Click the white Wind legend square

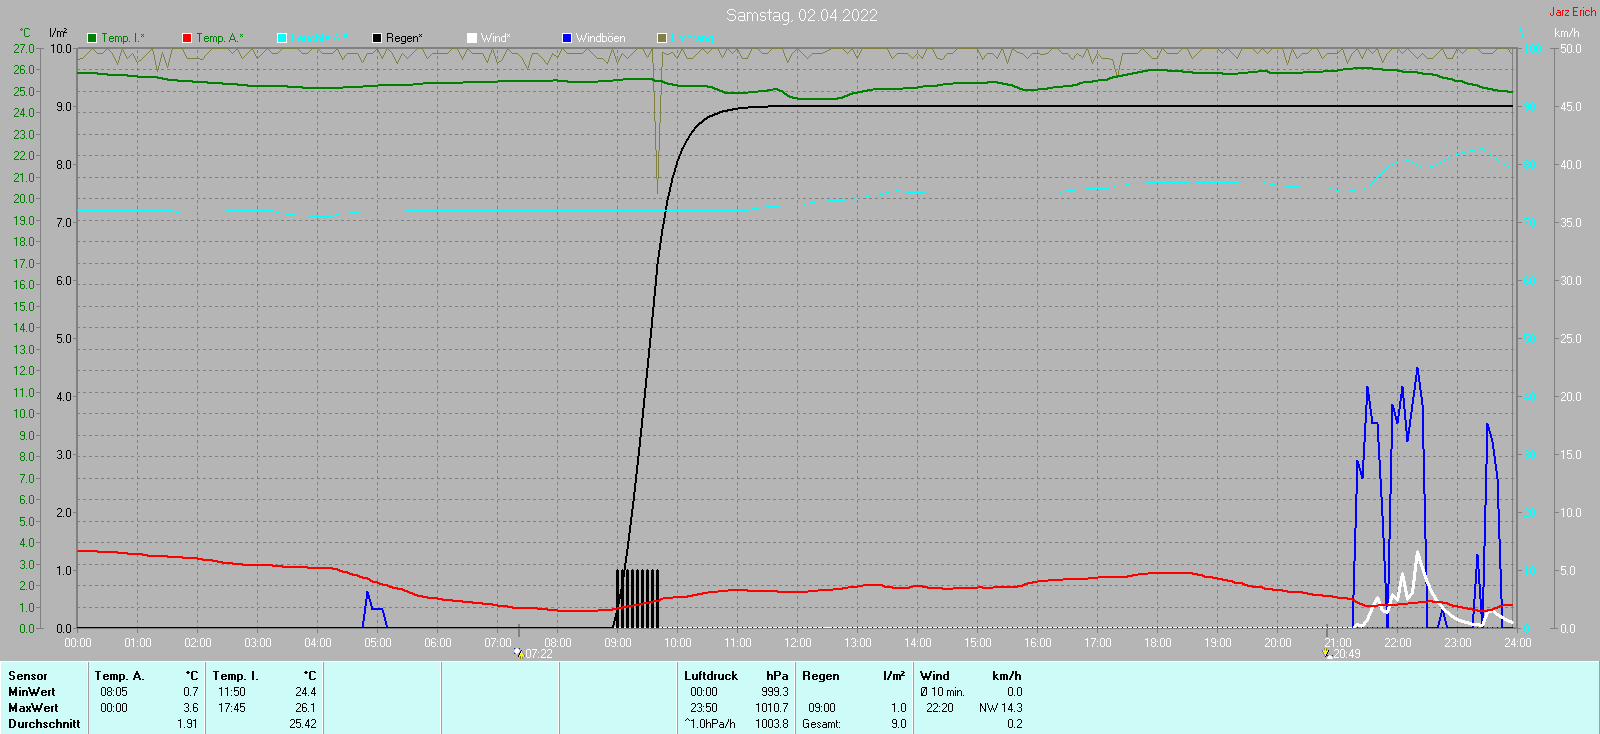[x=472, y=38]
